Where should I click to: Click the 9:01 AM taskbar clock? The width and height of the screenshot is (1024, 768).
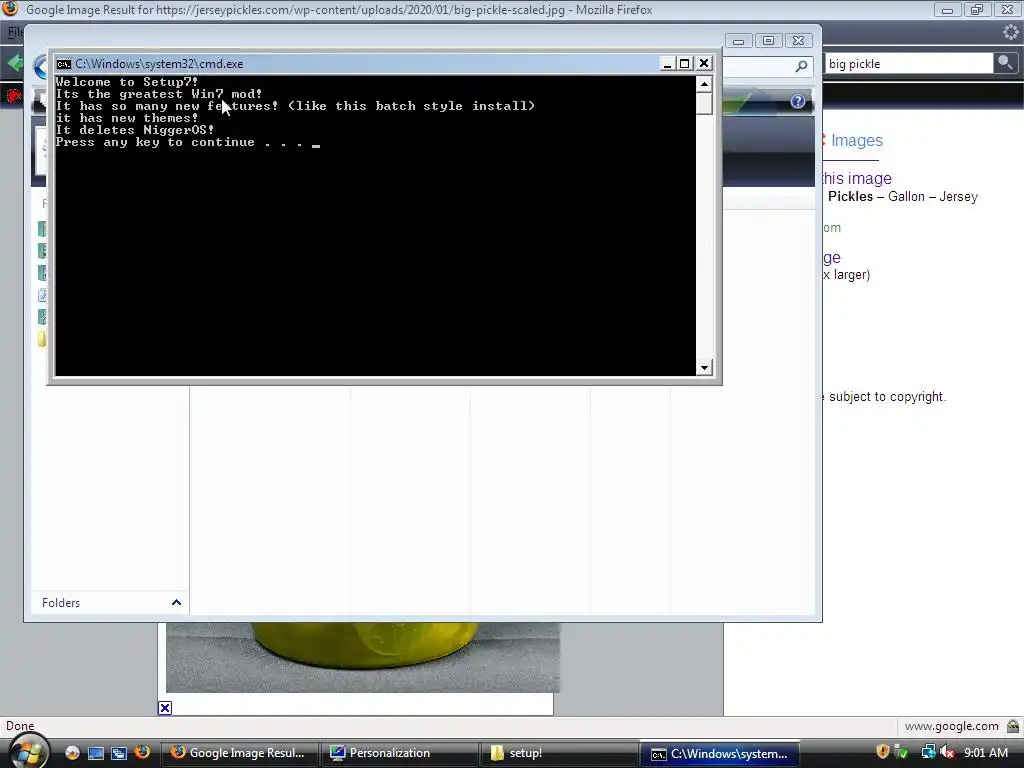986,753
